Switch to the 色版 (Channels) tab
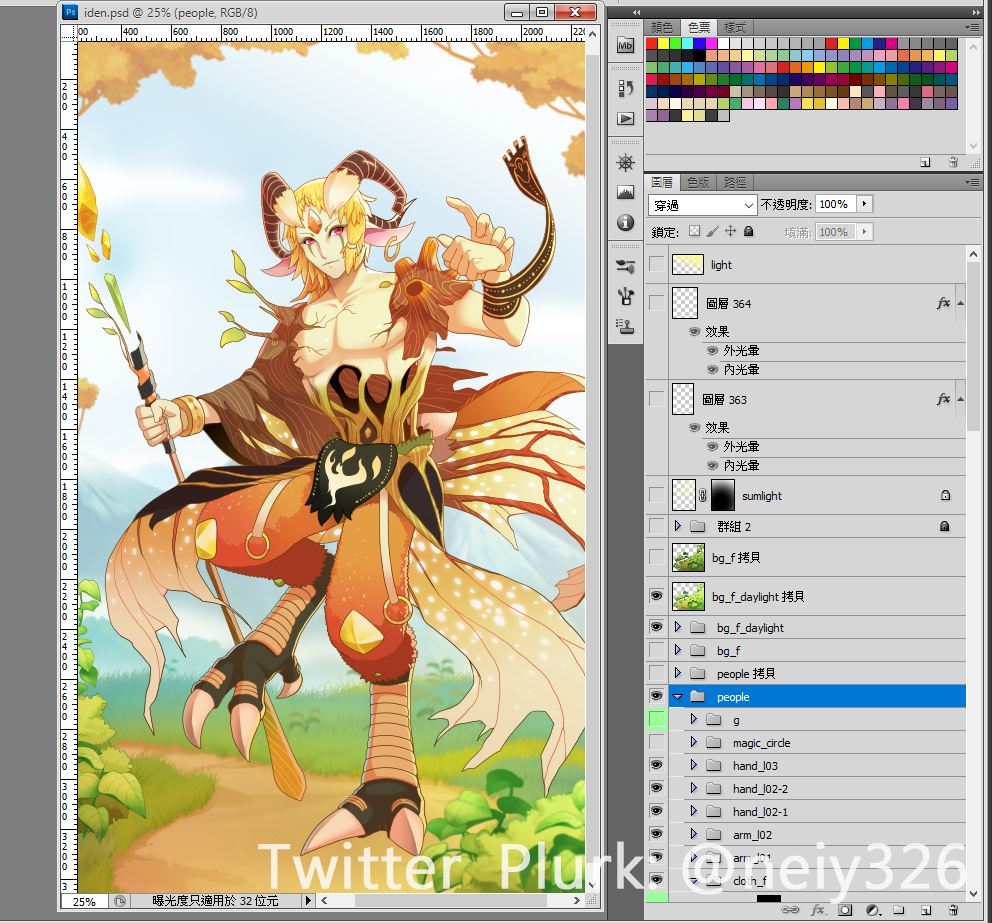 tap(697, 183)
